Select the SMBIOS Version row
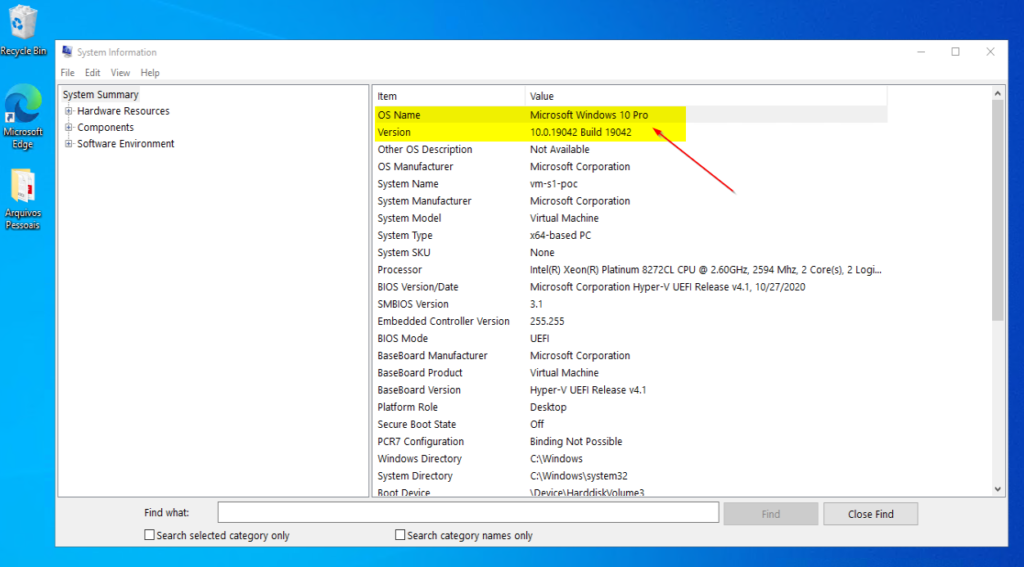The image size is (1024, 567). 630,304
